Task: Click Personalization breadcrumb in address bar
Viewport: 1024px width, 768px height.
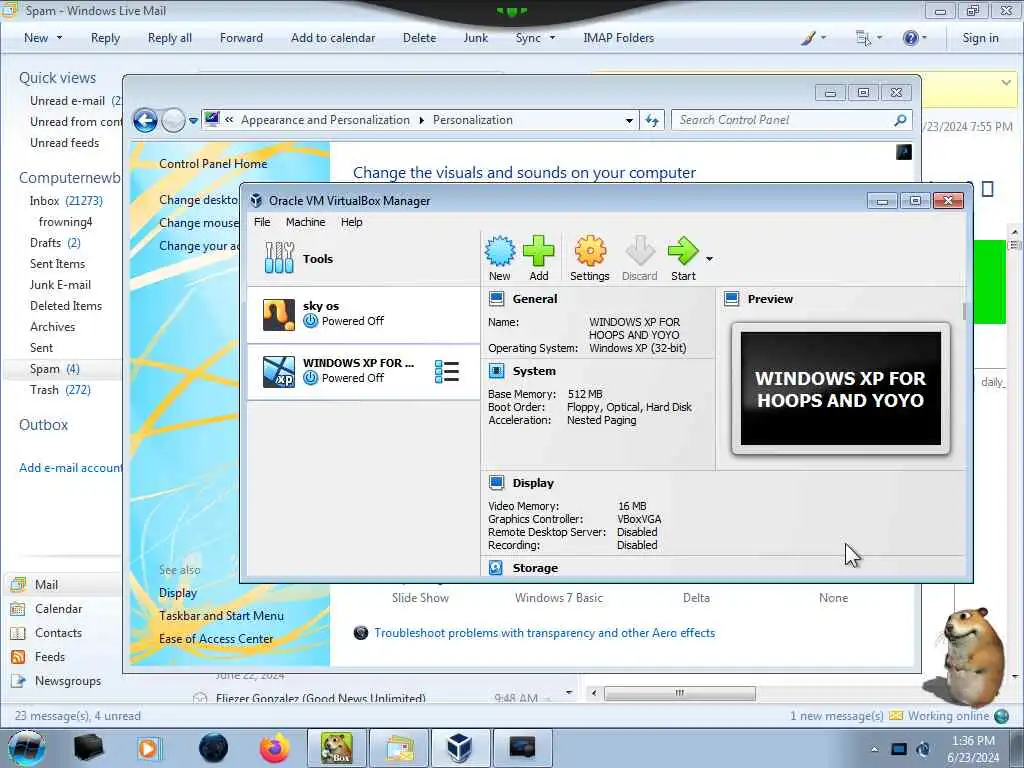Action: pyautogui.click(x=473, y=120)
